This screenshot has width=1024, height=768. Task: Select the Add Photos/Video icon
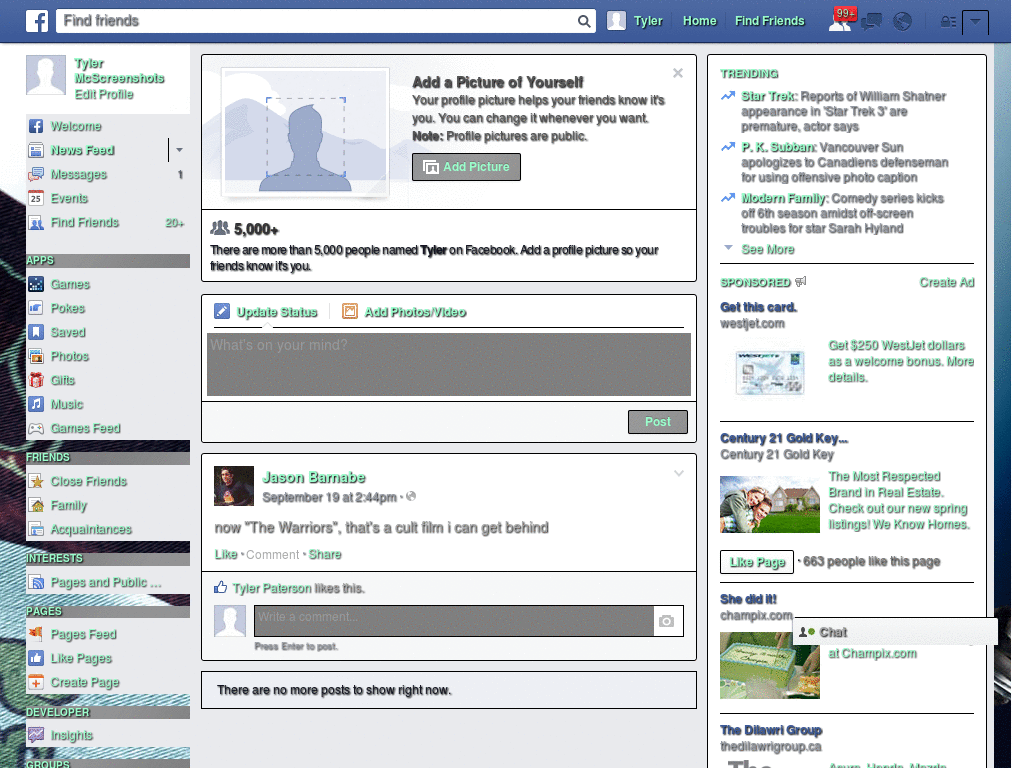349,311
